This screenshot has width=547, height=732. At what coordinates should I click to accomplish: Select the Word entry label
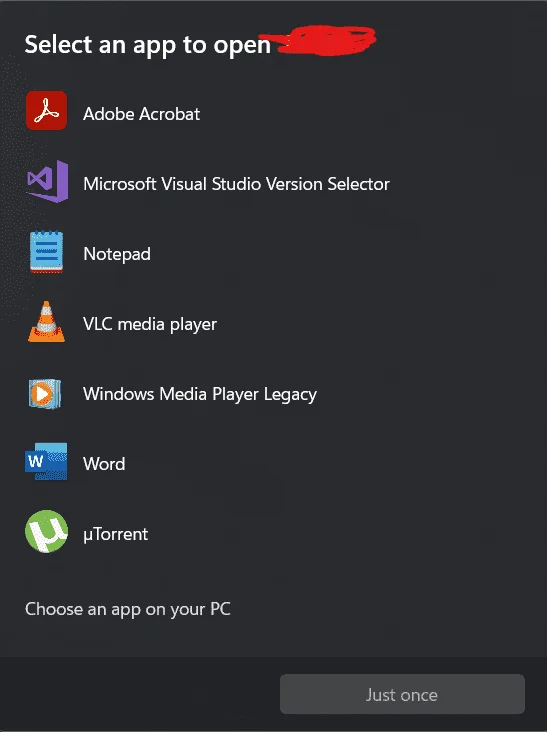coord(104,464)
